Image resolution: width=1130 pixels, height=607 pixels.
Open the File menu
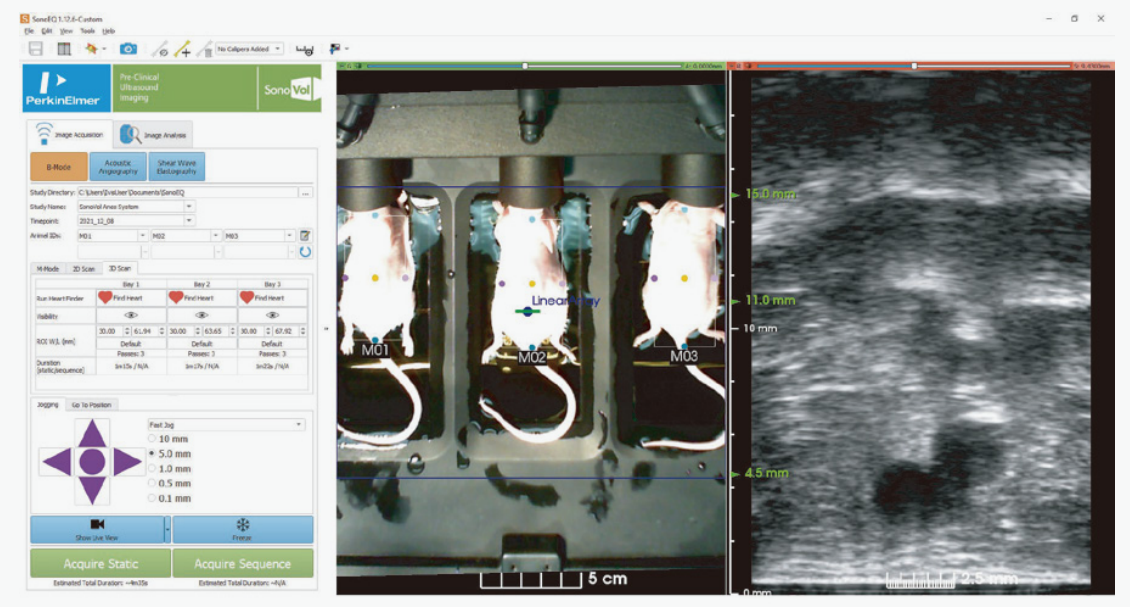pyautogui.click(x=29, y=31)
